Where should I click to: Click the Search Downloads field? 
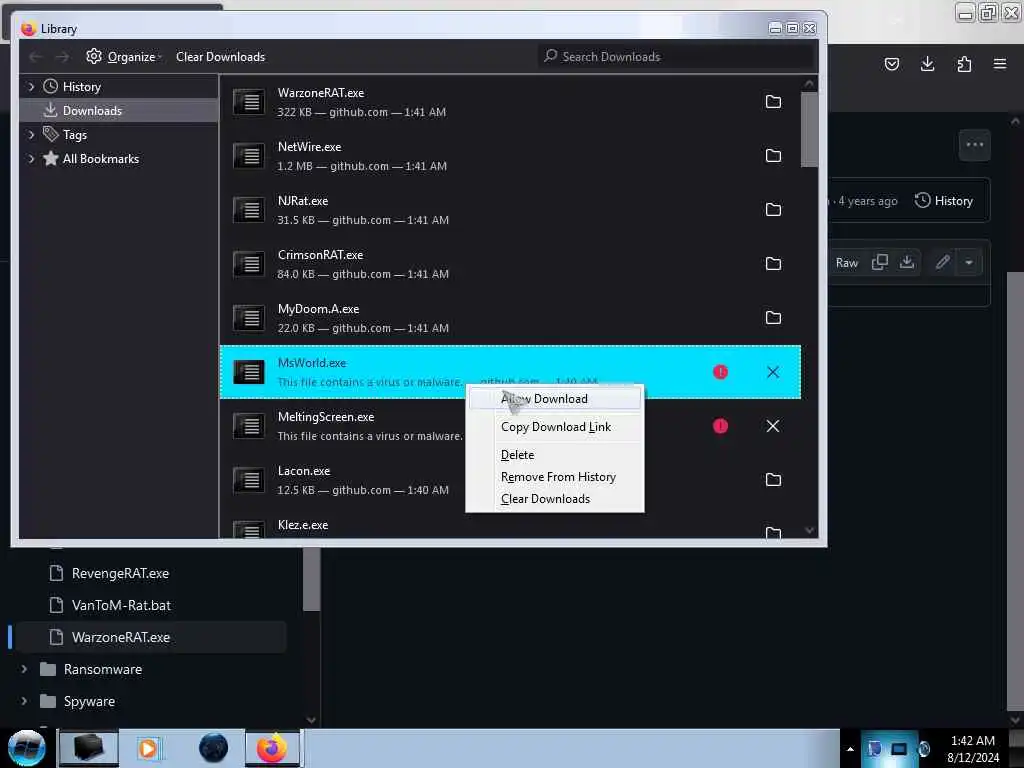click(x=677, y=57)
